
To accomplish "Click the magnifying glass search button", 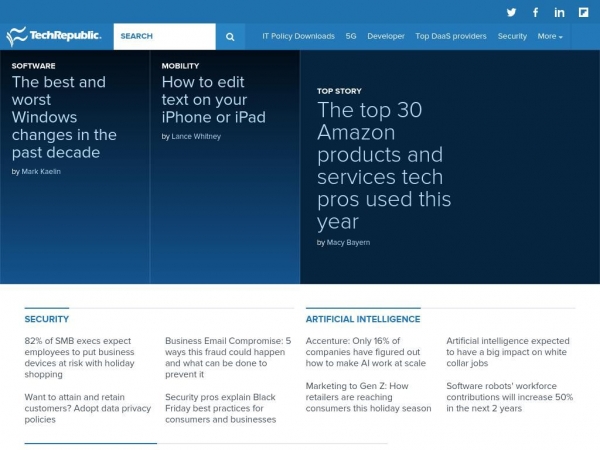I will coord(230,36).
